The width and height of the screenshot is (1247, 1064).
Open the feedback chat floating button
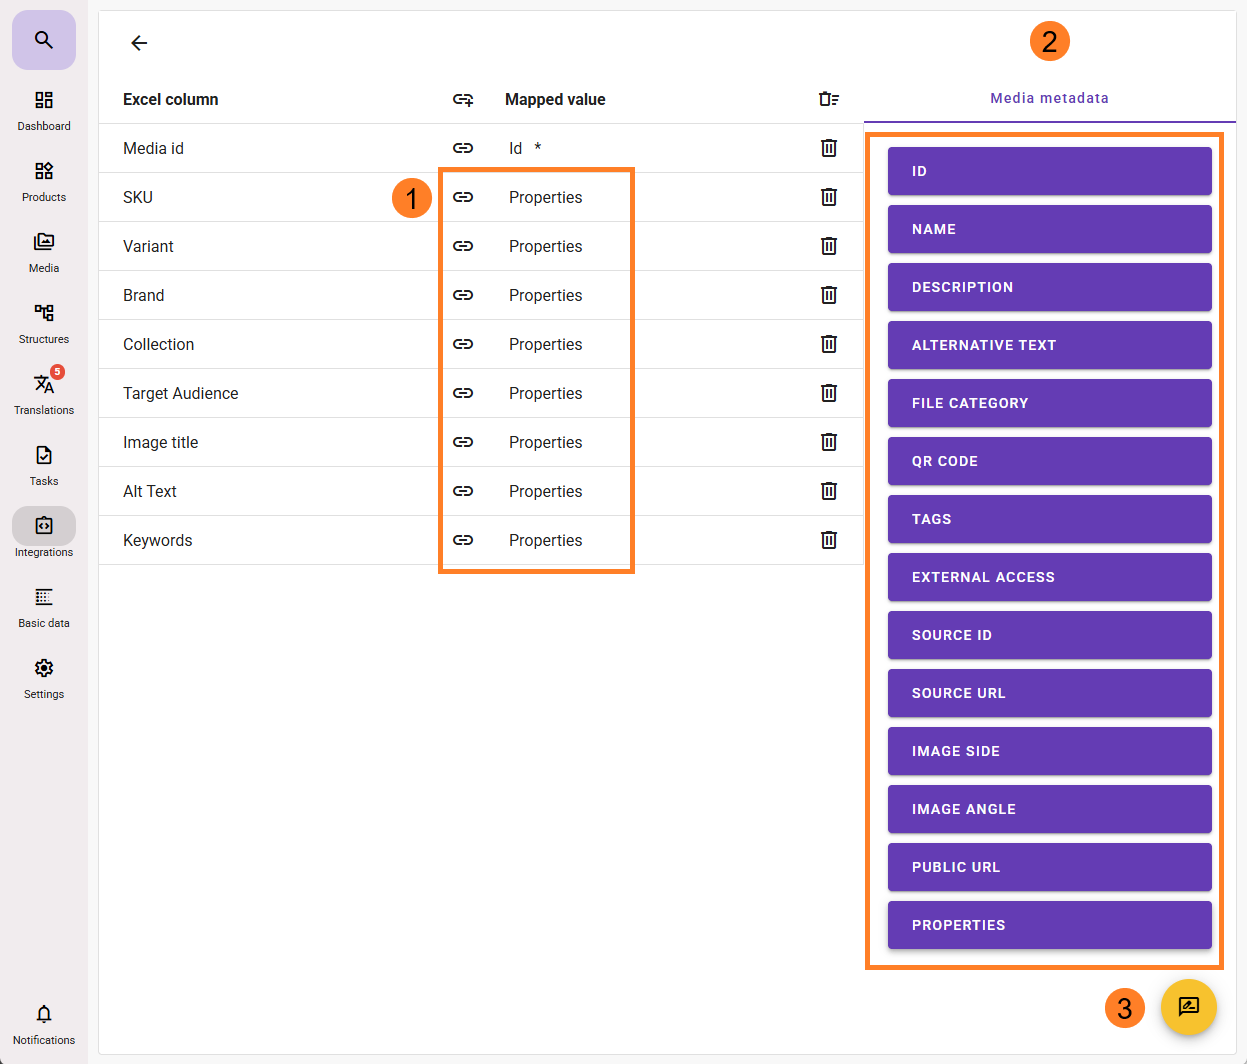[x=1188, y=1006]
